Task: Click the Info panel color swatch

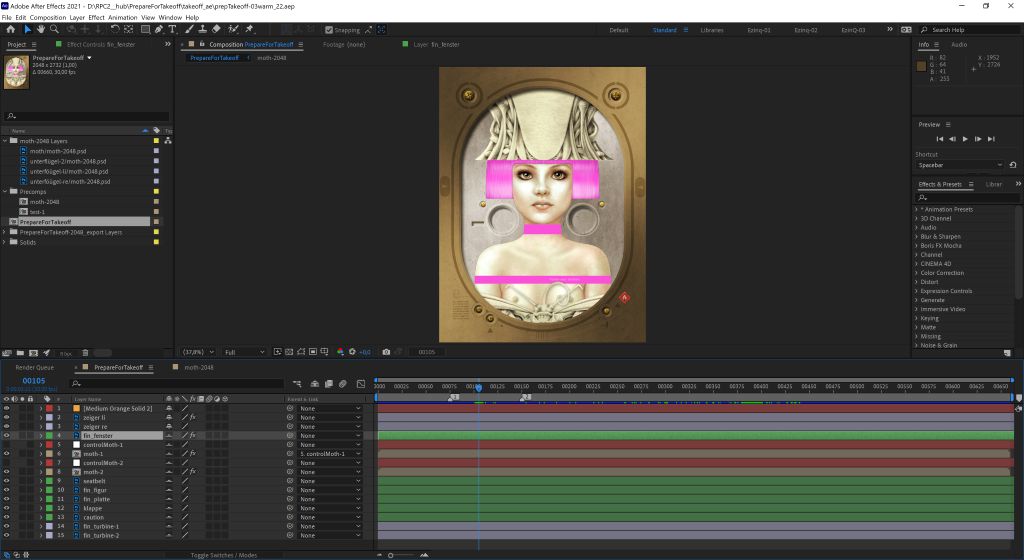Action: (x=921, y=66)
